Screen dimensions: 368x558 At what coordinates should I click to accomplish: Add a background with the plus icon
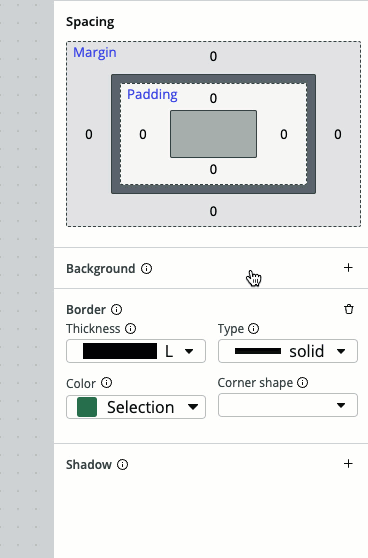pos(348,268)
